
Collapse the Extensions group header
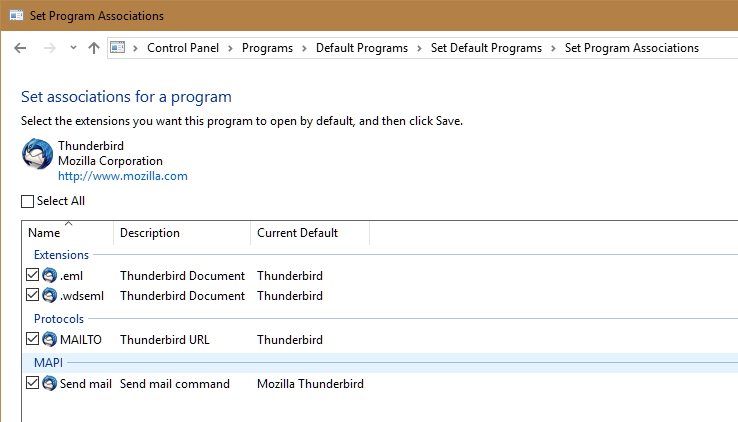[61, 255]
